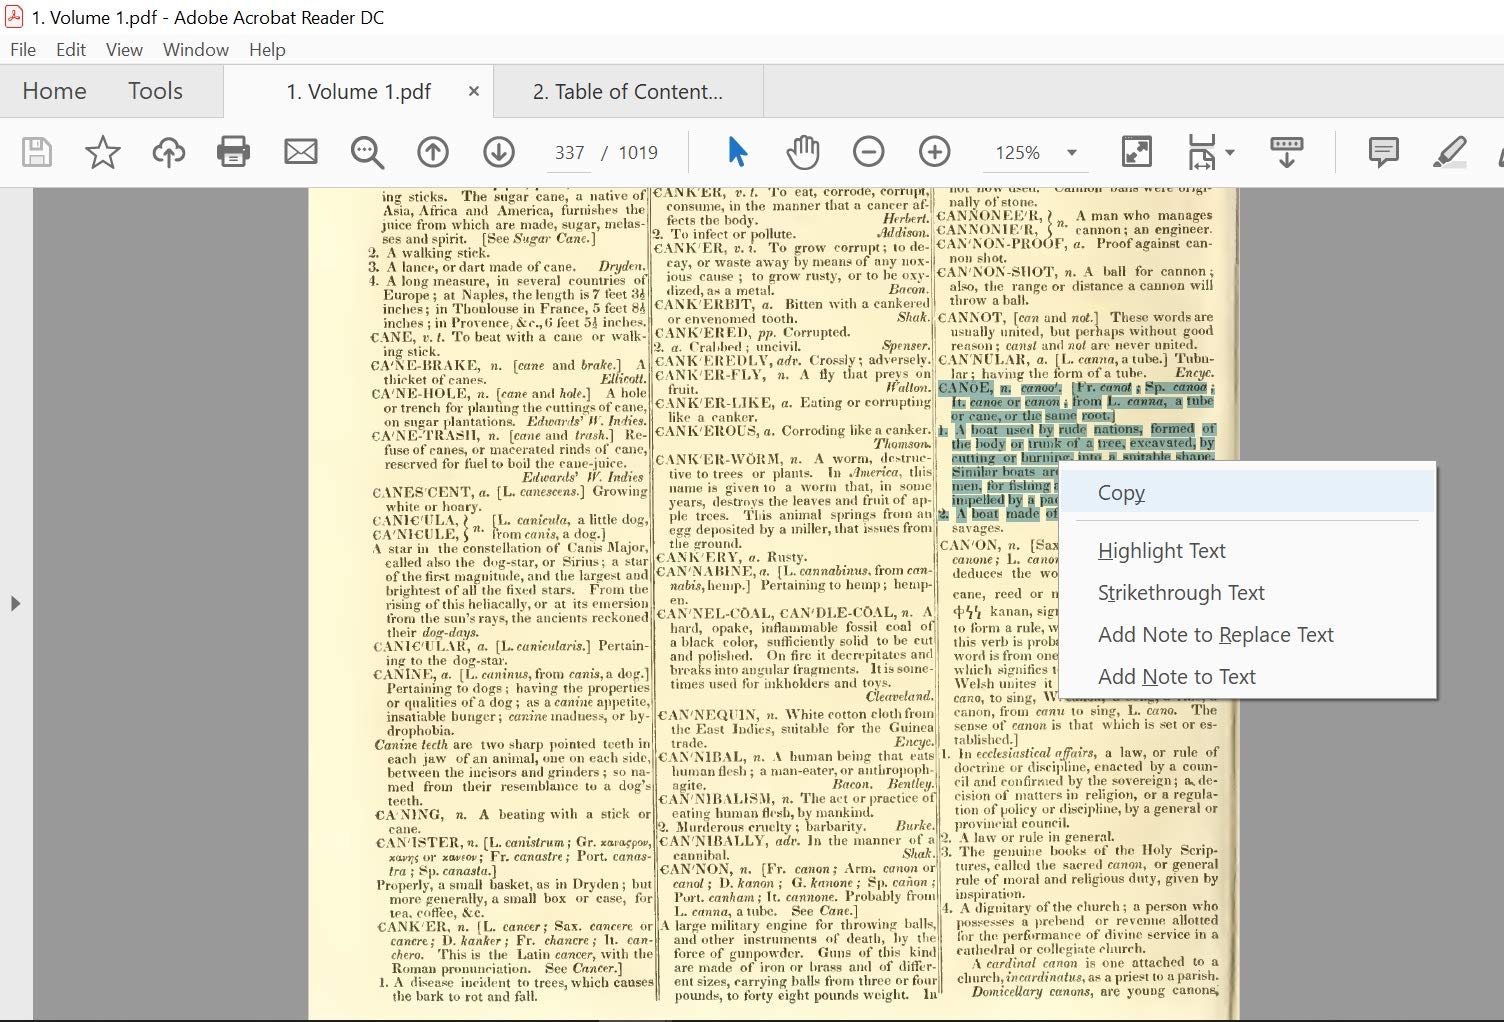Toggle fit page to window width

click(1136, 152)
